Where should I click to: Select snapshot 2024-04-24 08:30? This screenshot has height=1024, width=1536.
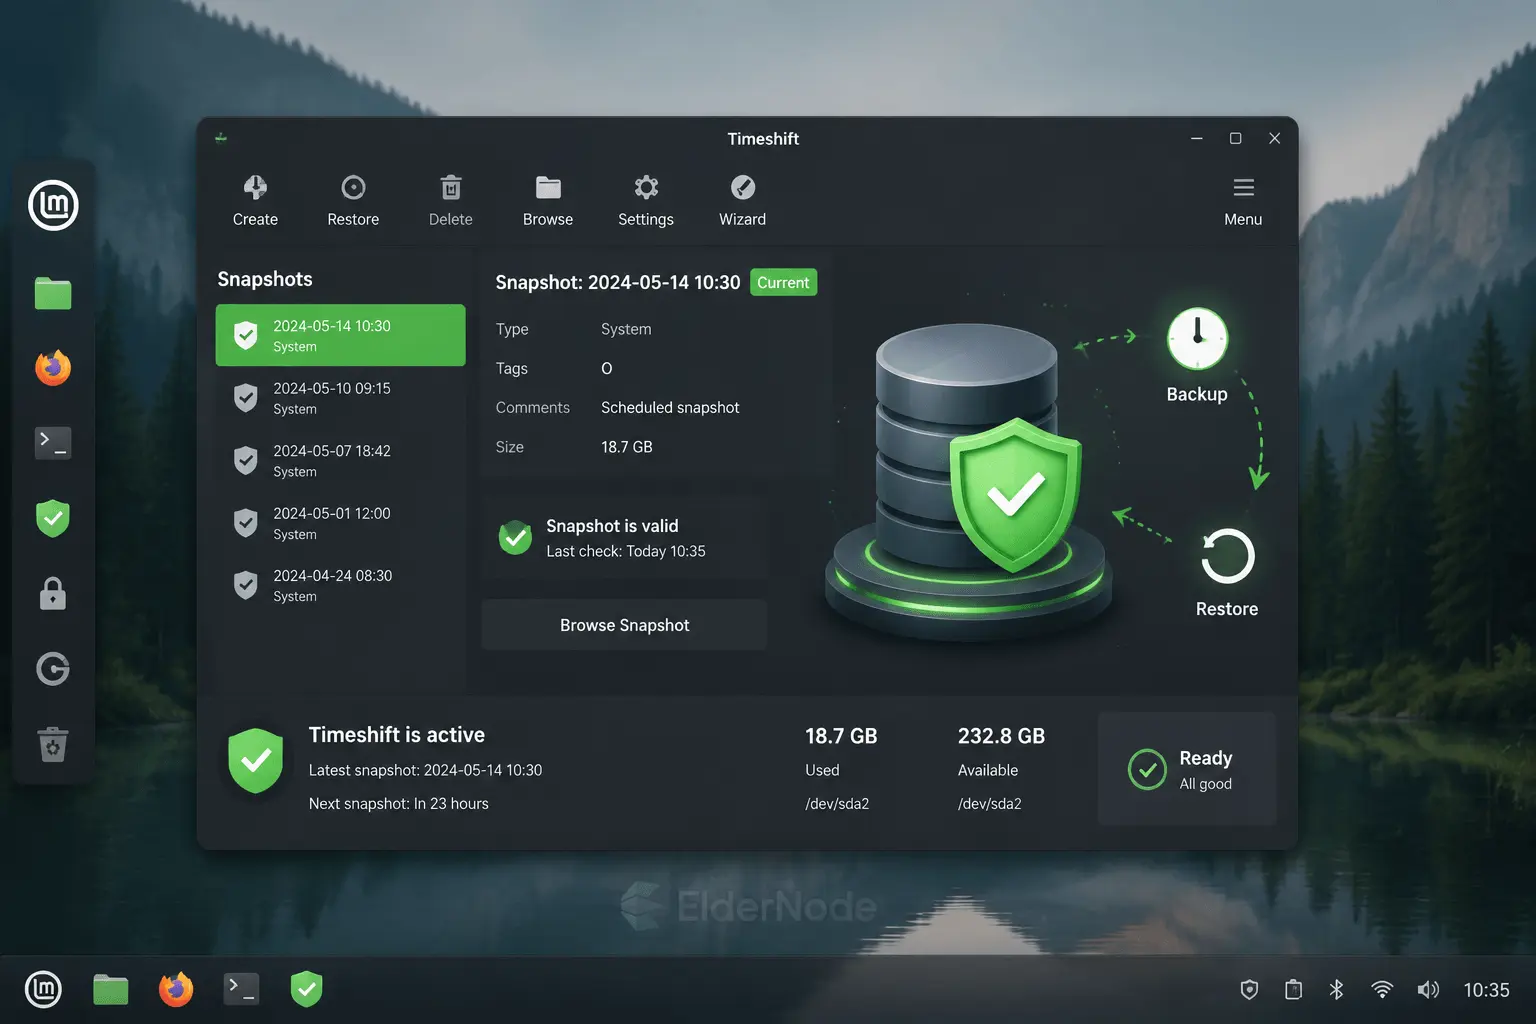pos(340,585)
